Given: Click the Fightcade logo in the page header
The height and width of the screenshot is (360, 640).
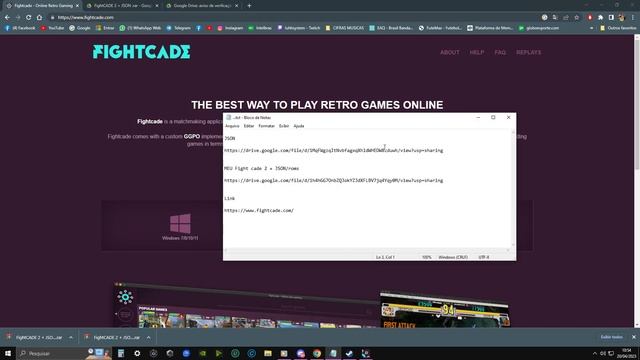Looking at the screenshot, I should 141,52.
